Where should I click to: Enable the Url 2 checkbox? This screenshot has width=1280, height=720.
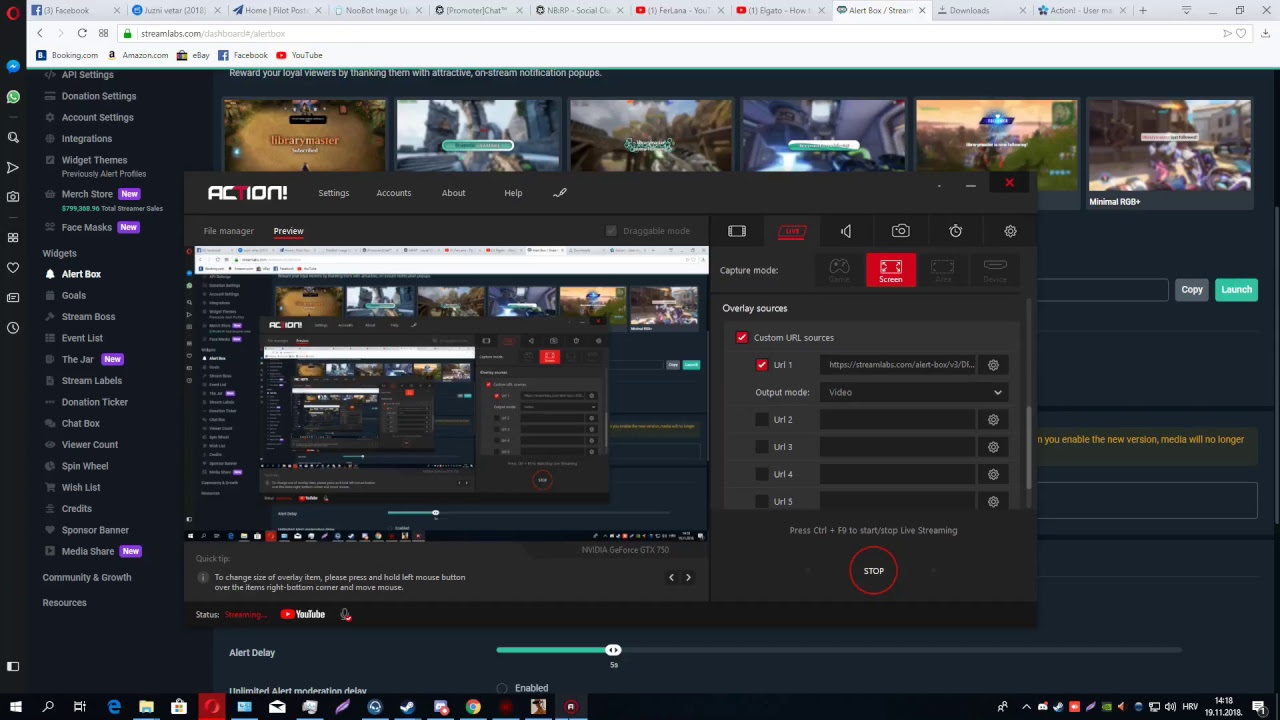tap(762, 420)
